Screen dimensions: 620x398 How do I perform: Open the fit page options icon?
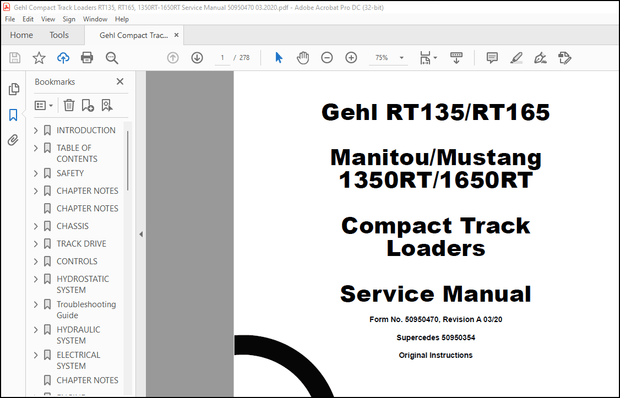coord(428,58)
